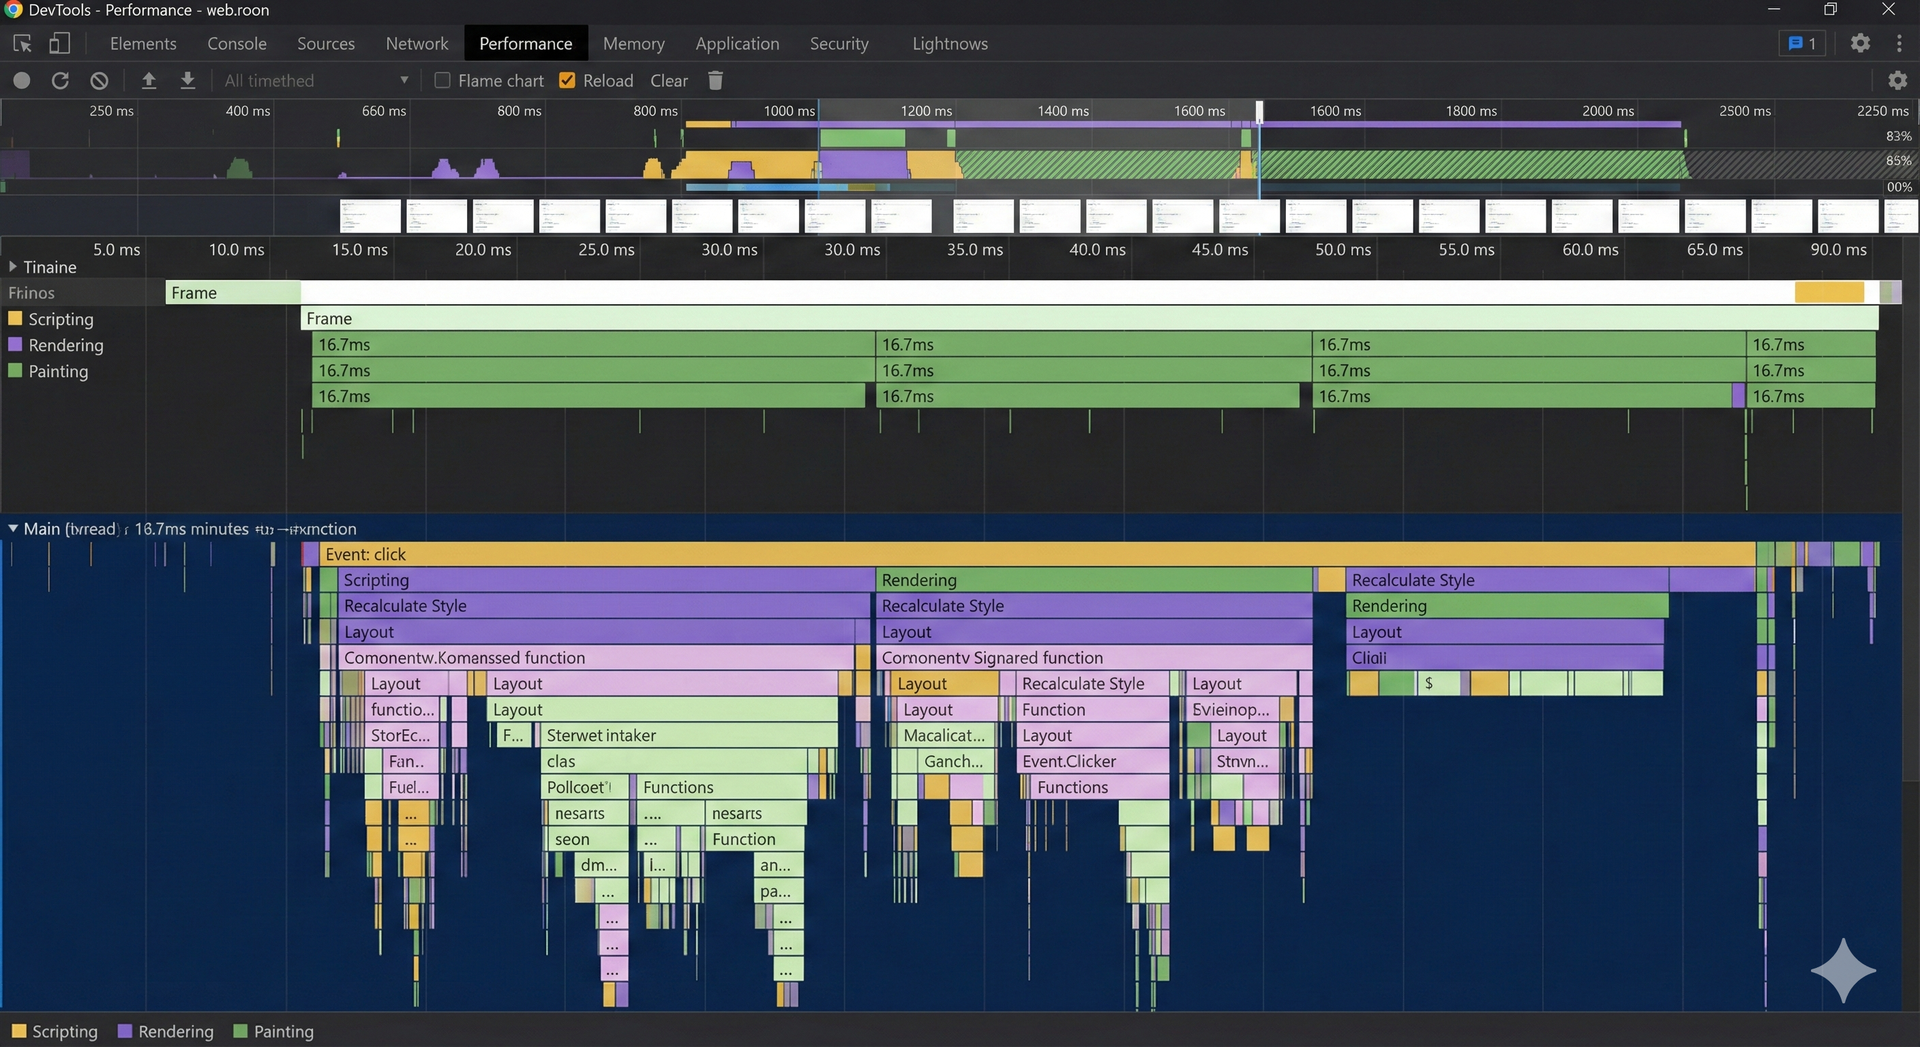The width and height of the screenshot is (1920, 1047).
Task: Enable the Flame chart checkbox
Action: [x=442, y=81]
